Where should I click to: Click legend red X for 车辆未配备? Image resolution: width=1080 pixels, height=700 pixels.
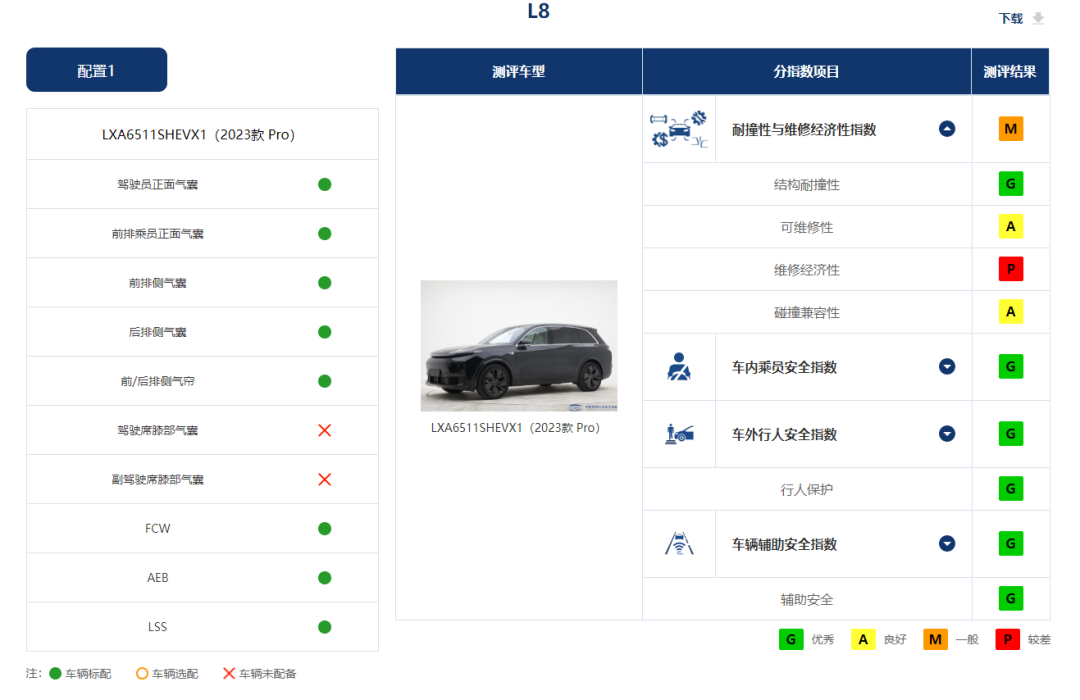click(x=229, y=673)
